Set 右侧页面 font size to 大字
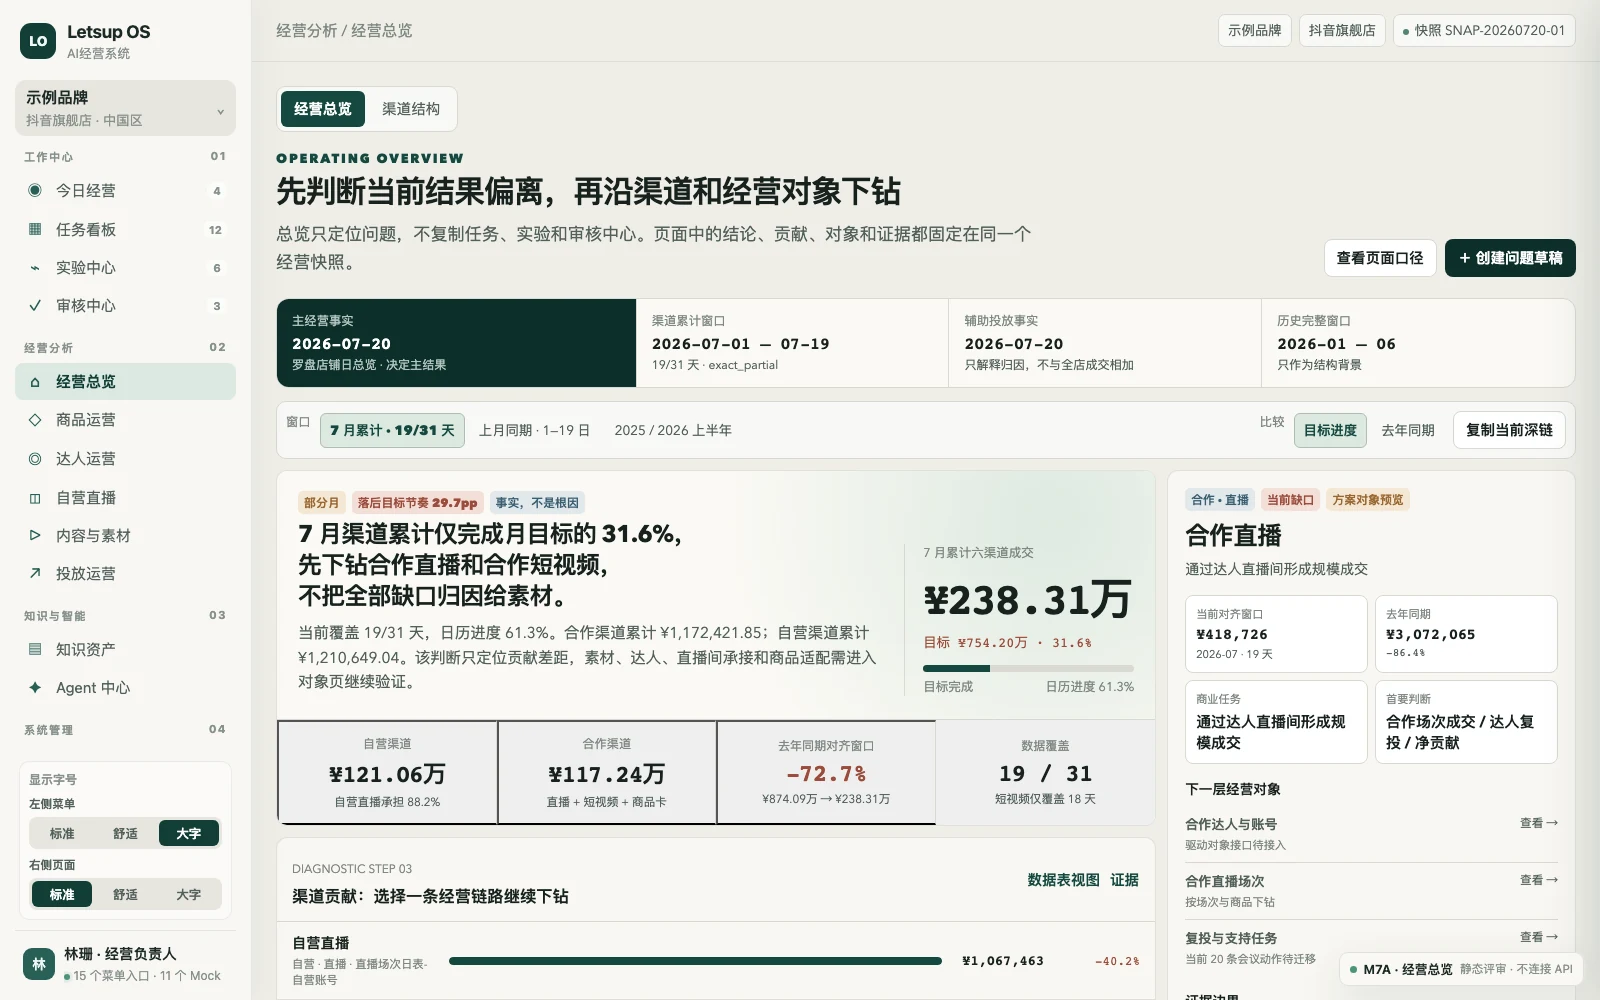Image resolution: width=1600 pixels, height=1000 pixels. point(188,894)
